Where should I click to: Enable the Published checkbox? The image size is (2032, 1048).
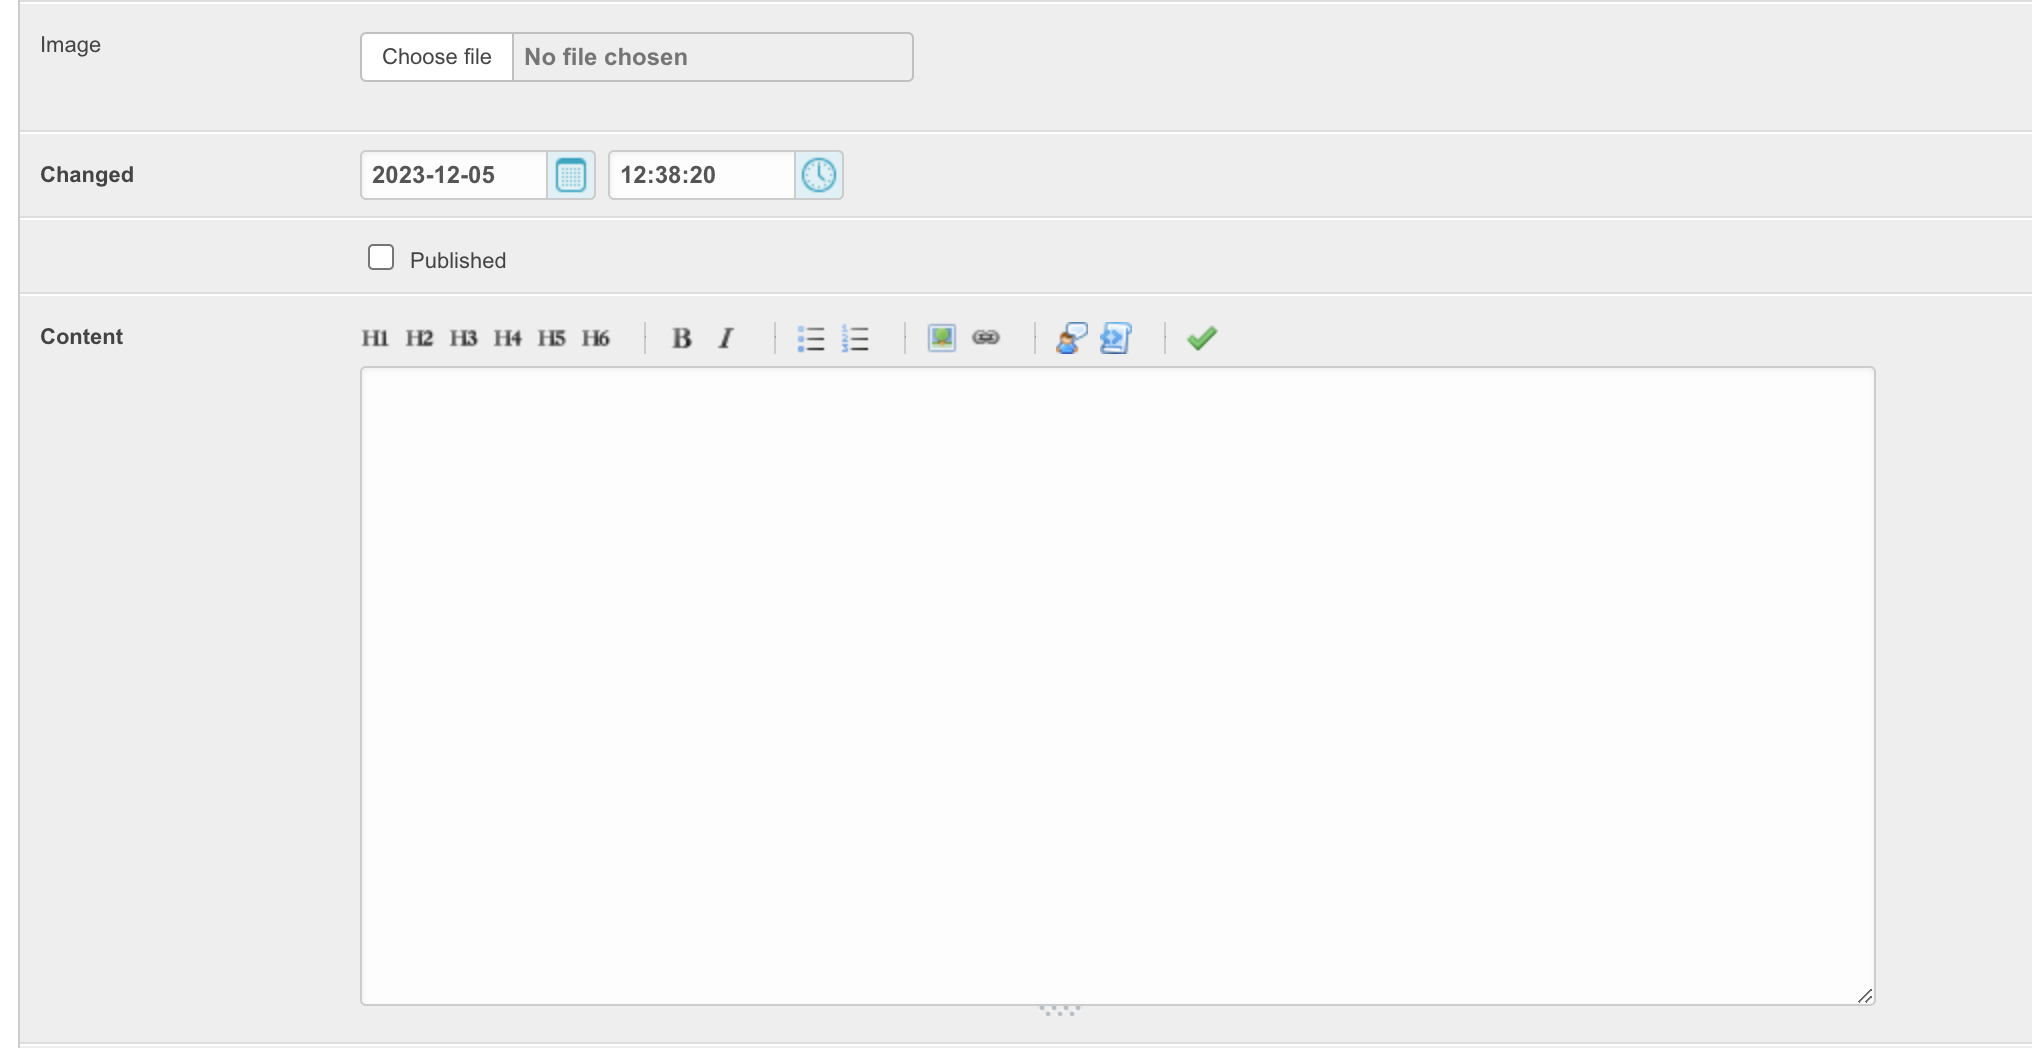pyautogui.click(x=381, y=258)
